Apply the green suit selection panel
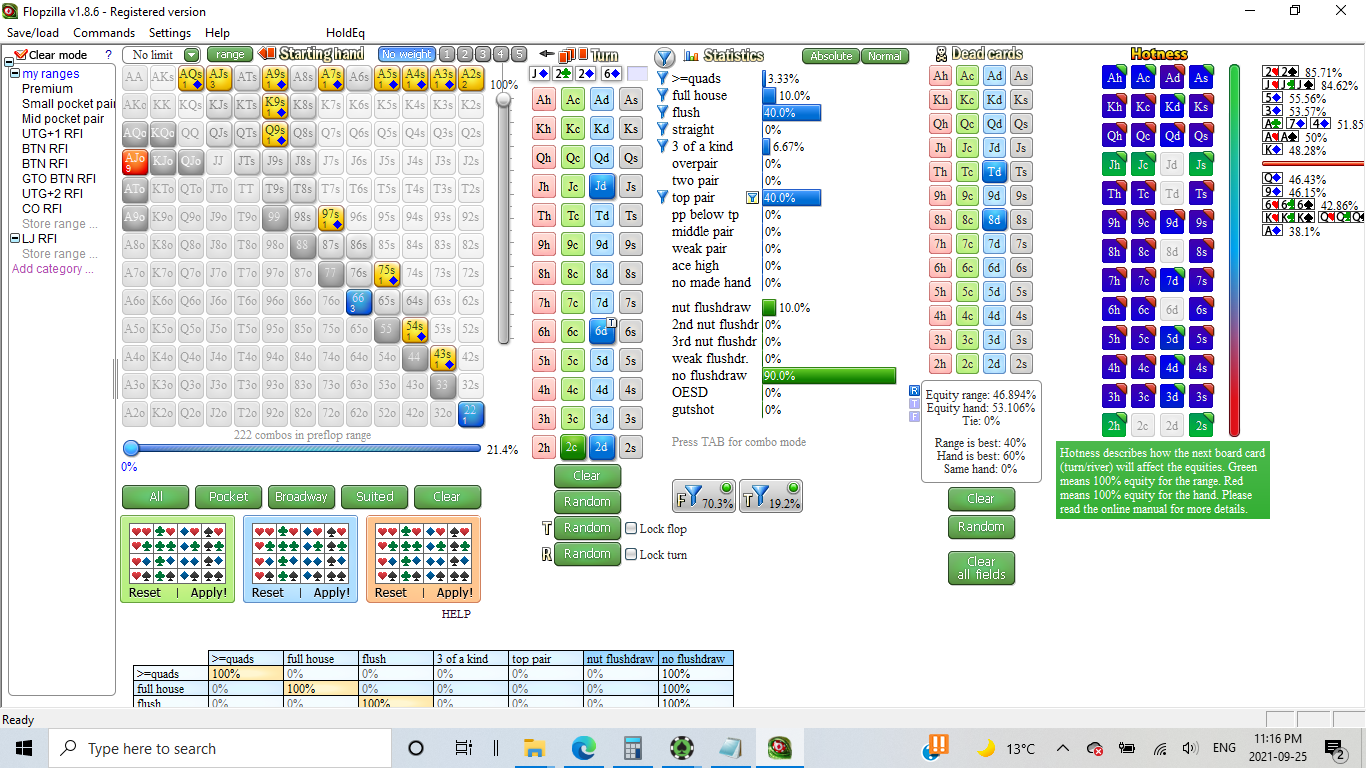 point(208,593)
